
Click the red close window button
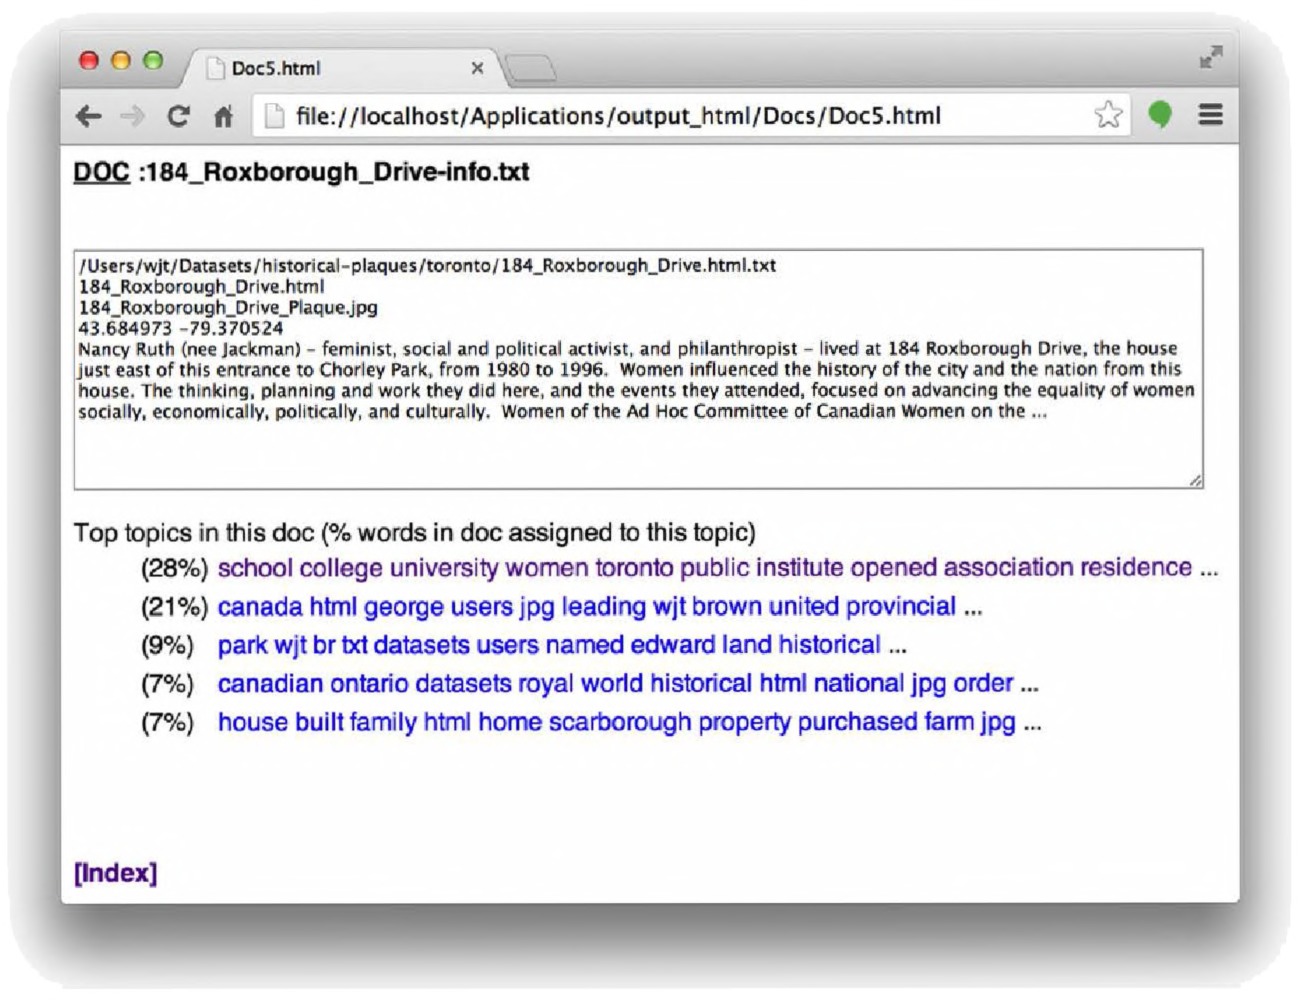click(x=89, y=61)
